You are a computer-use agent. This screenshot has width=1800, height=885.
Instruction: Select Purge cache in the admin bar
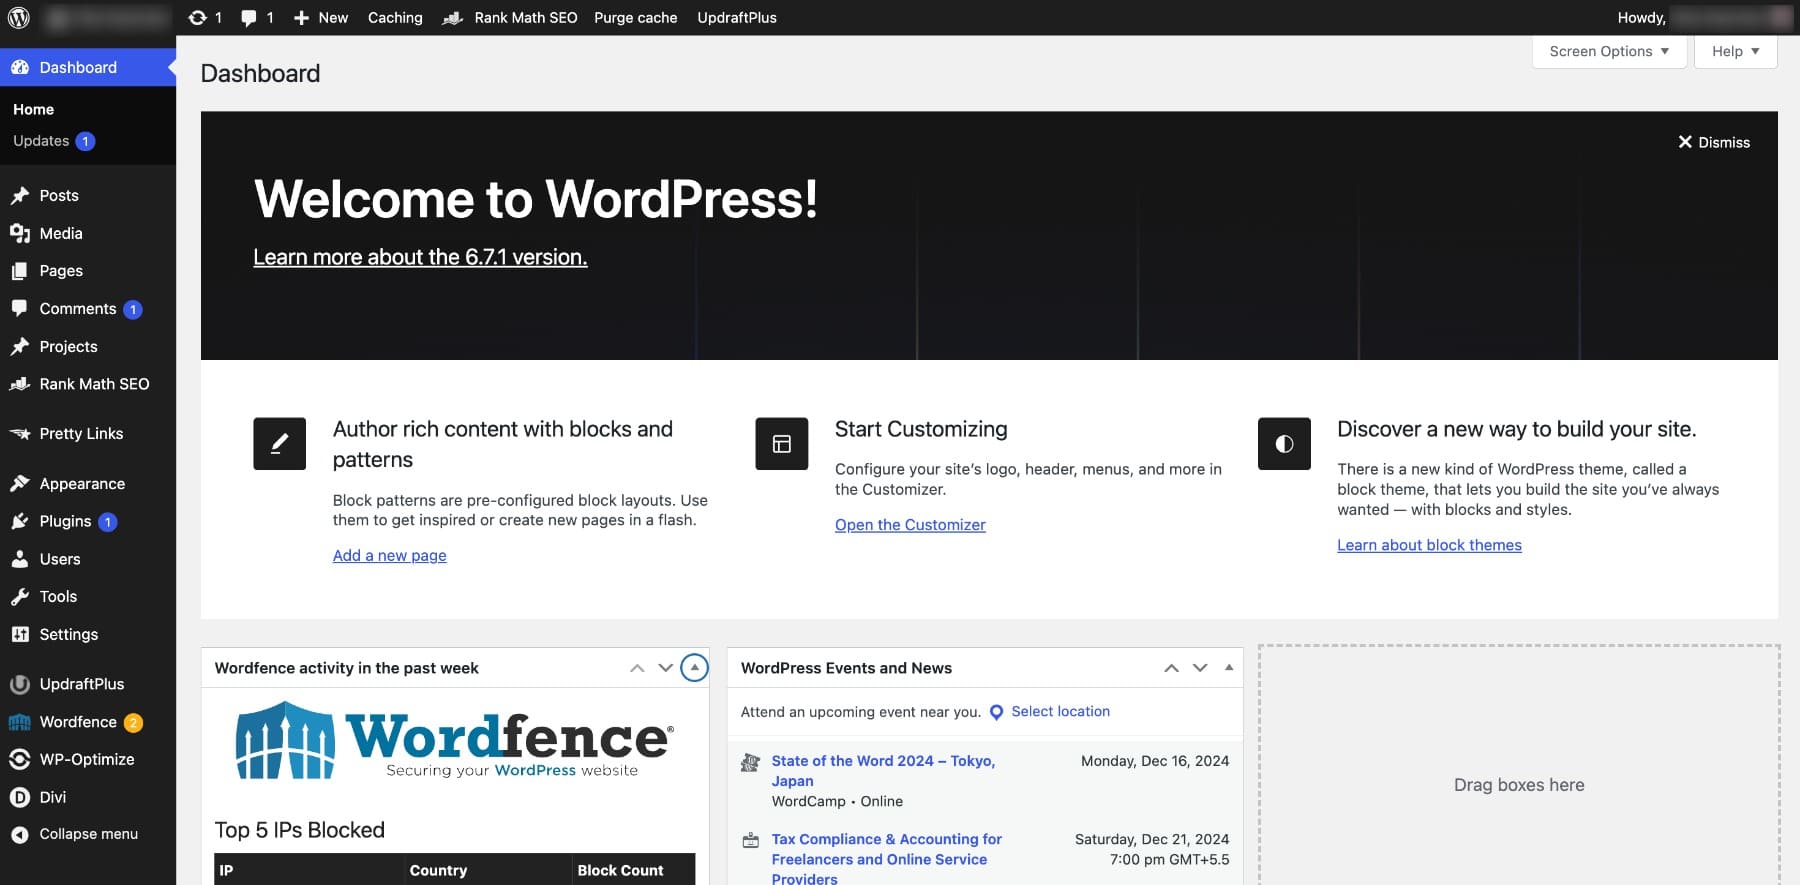(x=635, y=17)
